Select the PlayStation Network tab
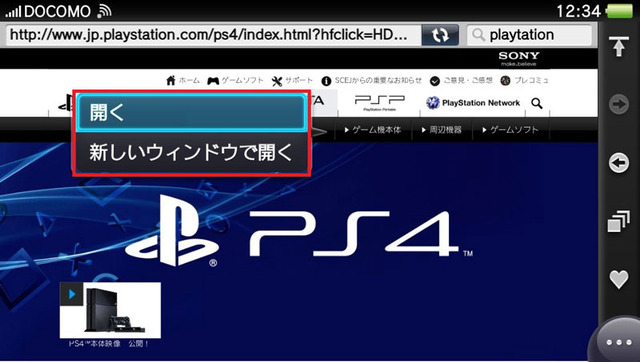The height and width of the screenshot is (362, 640). (473, 103)
